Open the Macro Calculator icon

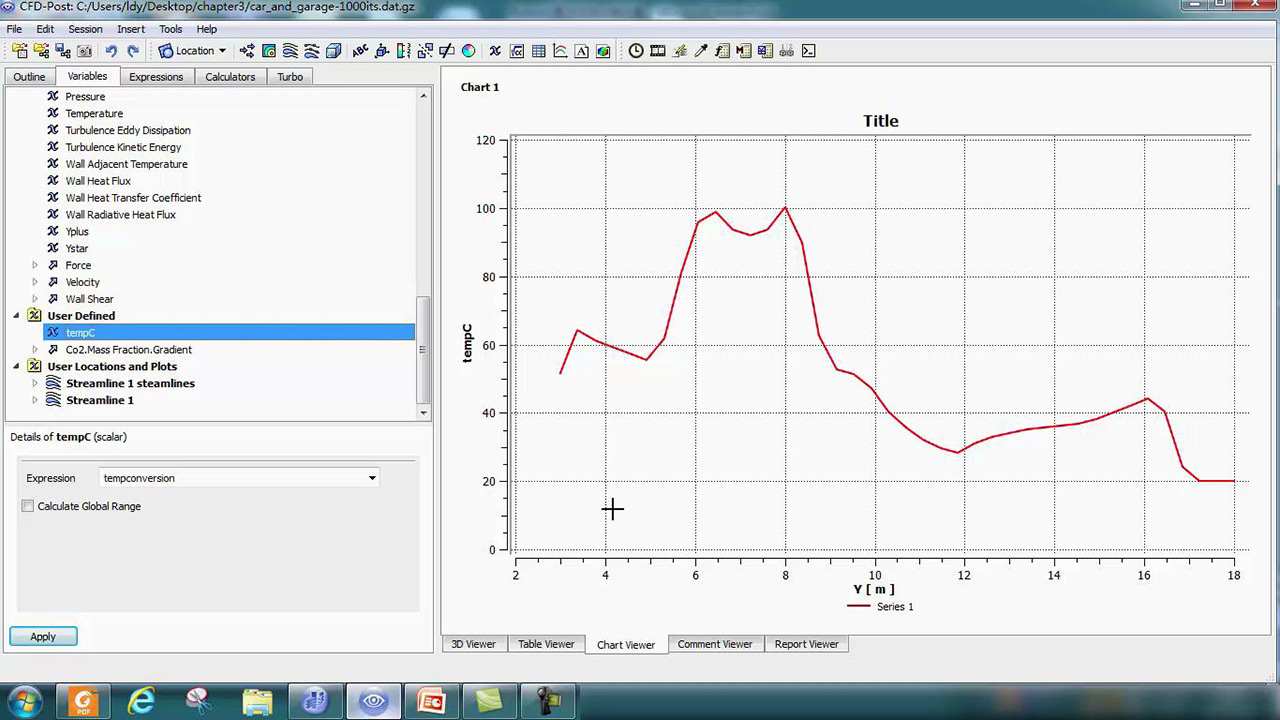pyautogui.click(x=743, y=51)
